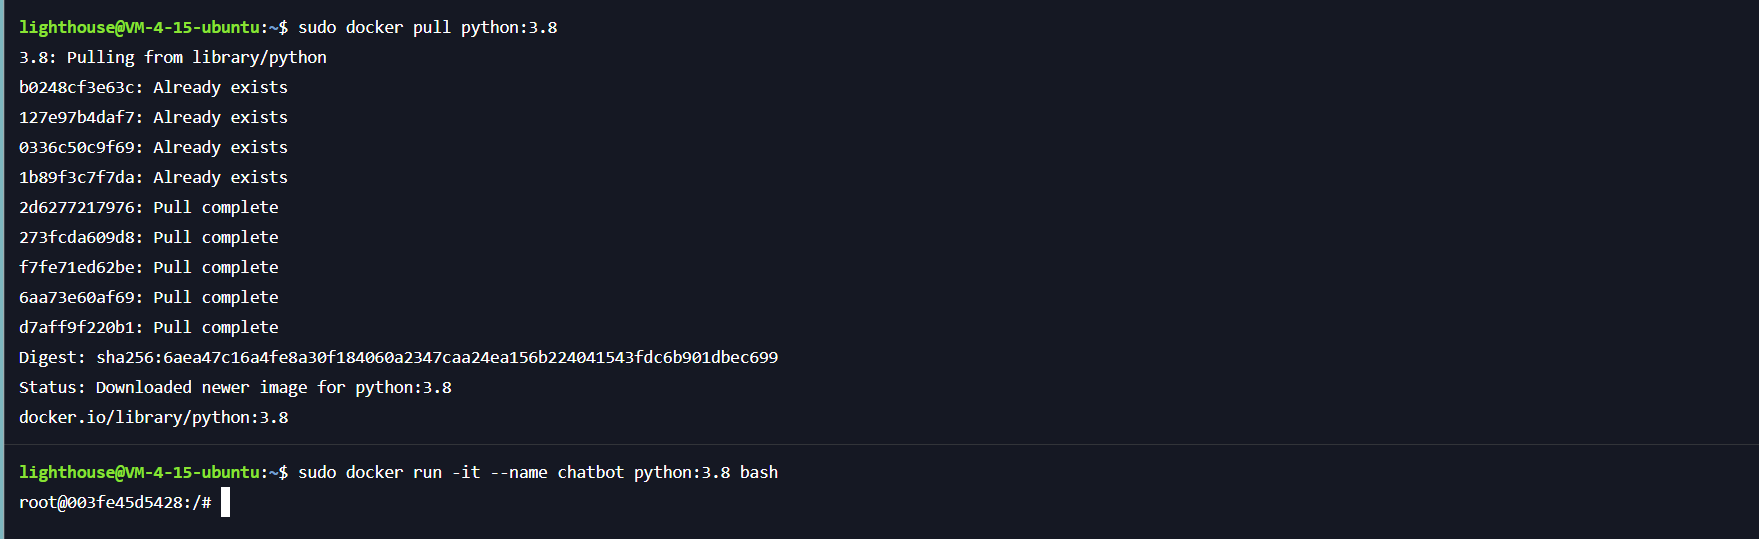
Task: Click layer f7fe71ed62be Pull complete line
Action: click(x=149, y=268)
